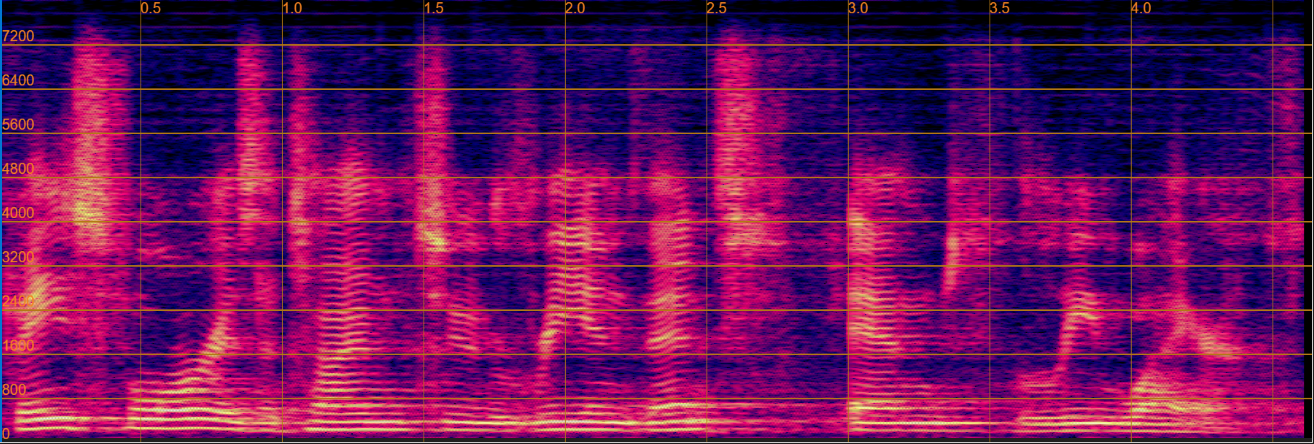Click the 2400 Hz frequency axis label
This screenshot has width=1314, height=444.
pyautogui.click(x=18, y=301)
